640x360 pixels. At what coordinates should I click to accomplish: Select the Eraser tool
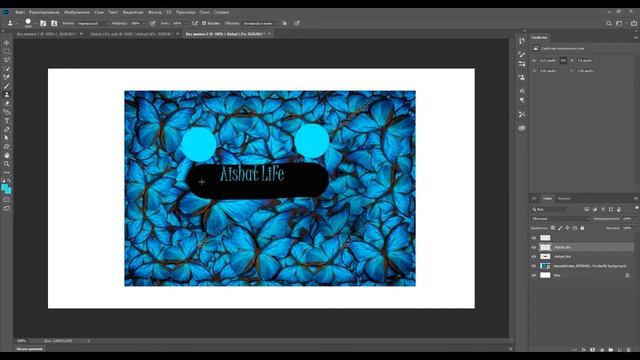click(x=7, y=103)
